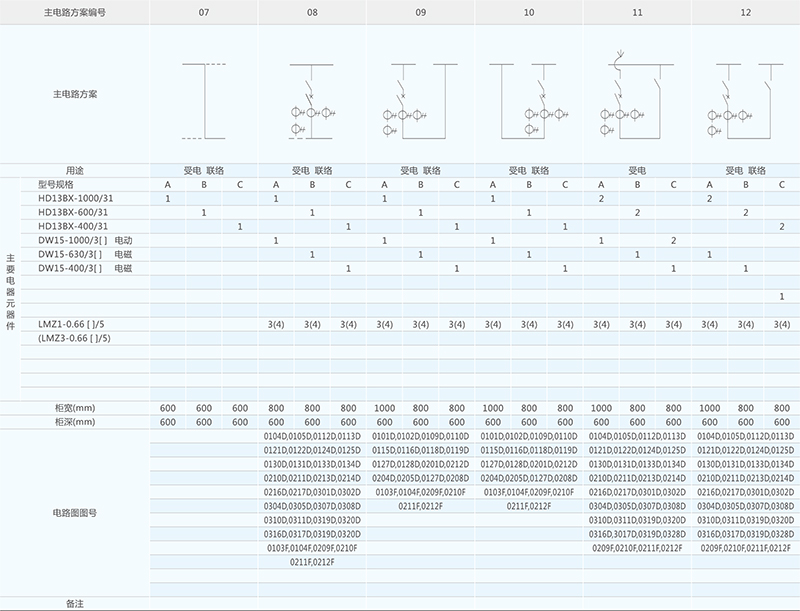
Task: Click the scheme 07 main circuit diagram
Action: click(205, 100)
